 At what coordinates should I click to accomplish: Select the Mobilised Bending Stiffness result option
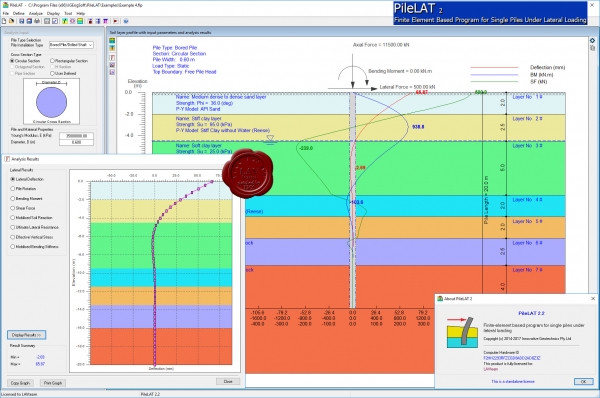pyautogui.click(x=13, y=247)
